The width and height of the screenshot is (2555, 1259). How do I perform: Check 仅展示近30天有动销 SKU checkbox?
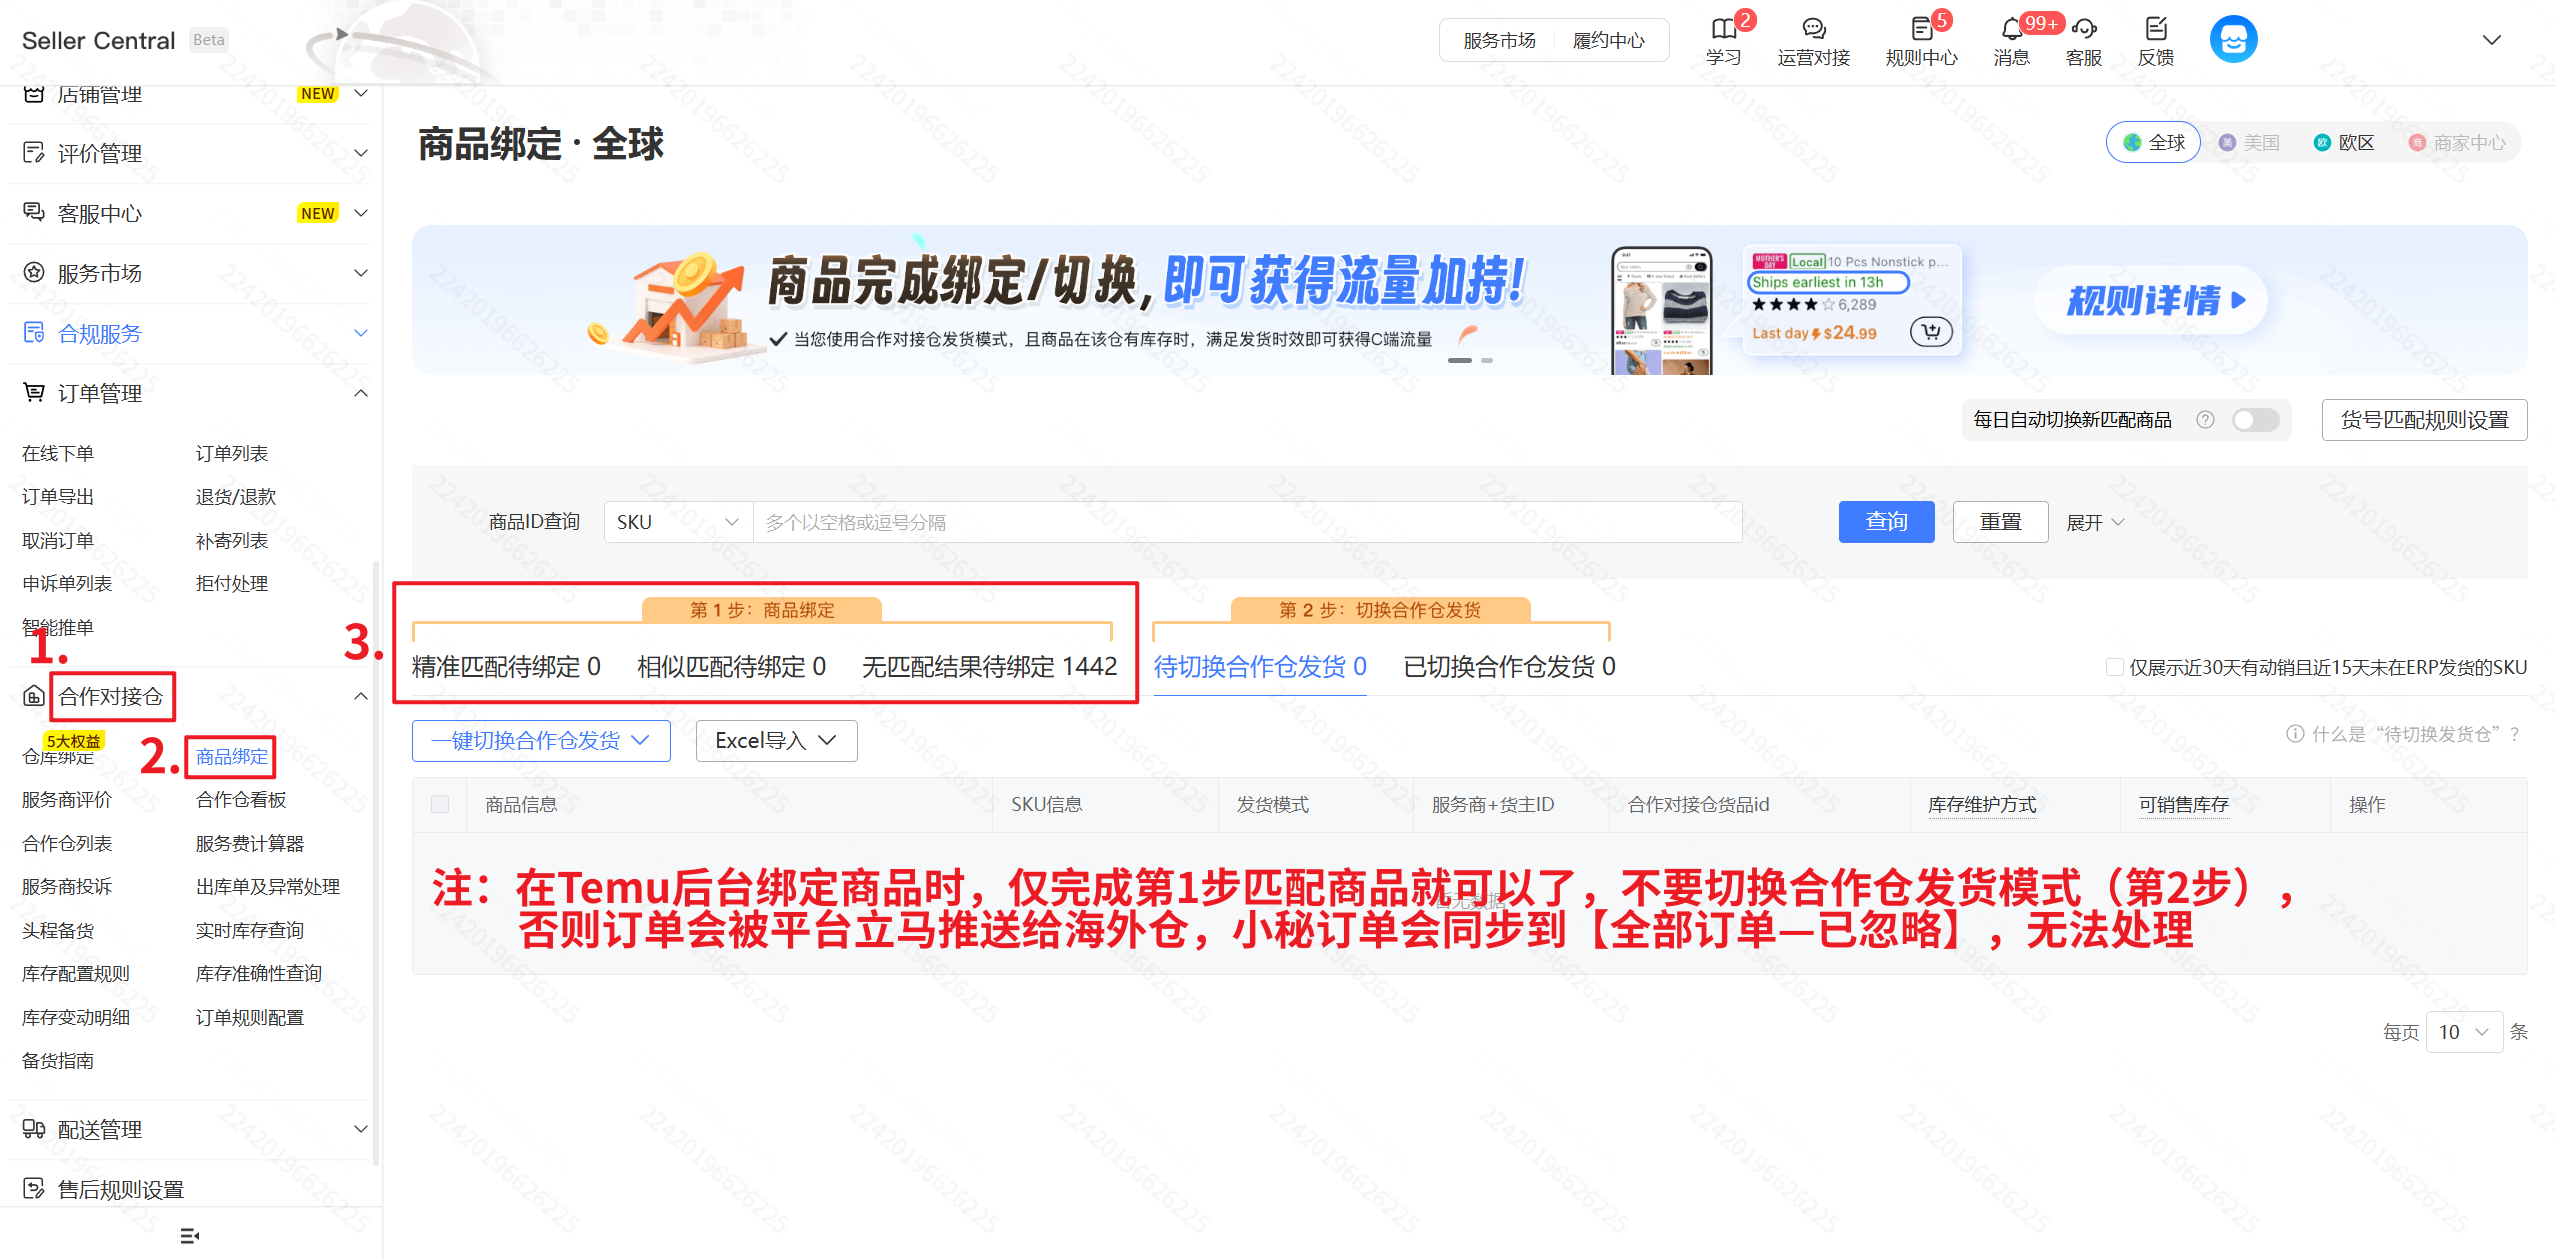tap(2114, 667)
